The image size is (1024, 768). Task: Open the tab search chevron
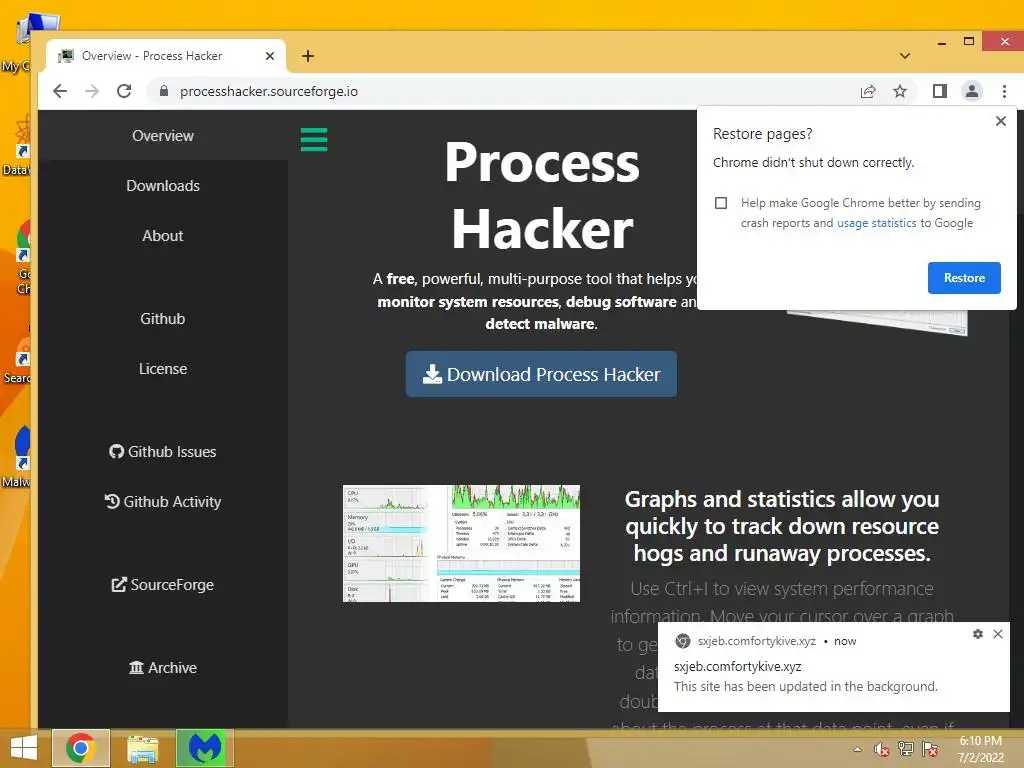coord(904,56)
